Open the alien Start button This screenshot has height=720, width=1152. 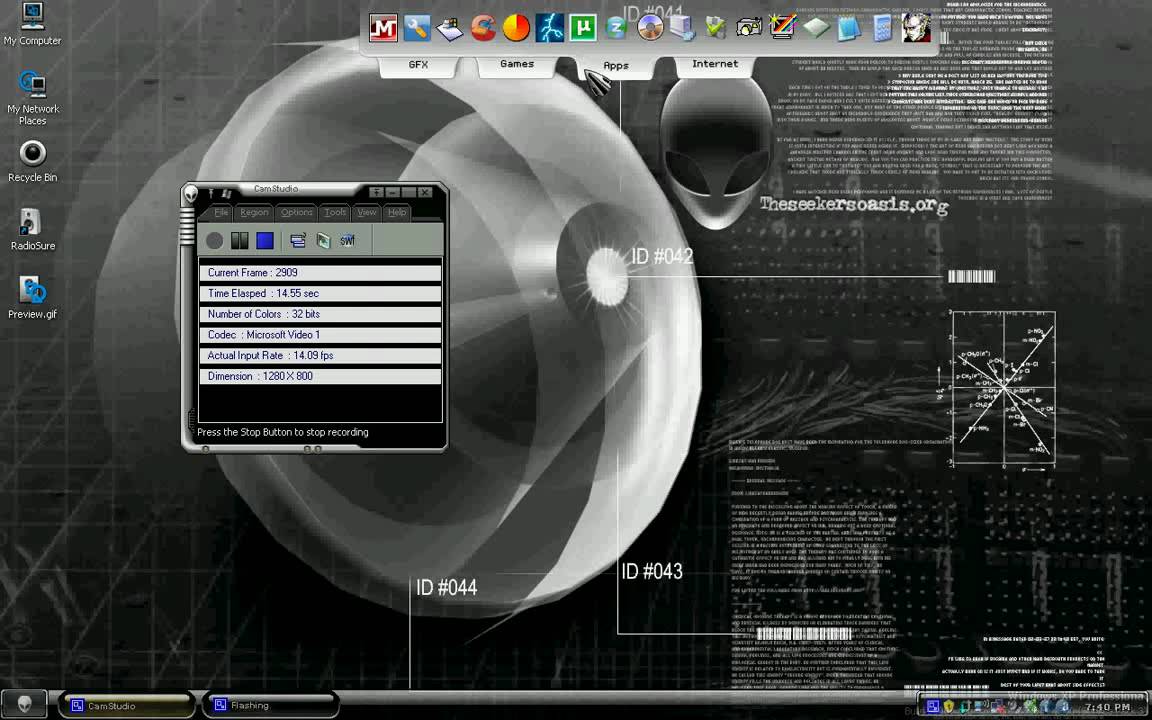(25, 704)
